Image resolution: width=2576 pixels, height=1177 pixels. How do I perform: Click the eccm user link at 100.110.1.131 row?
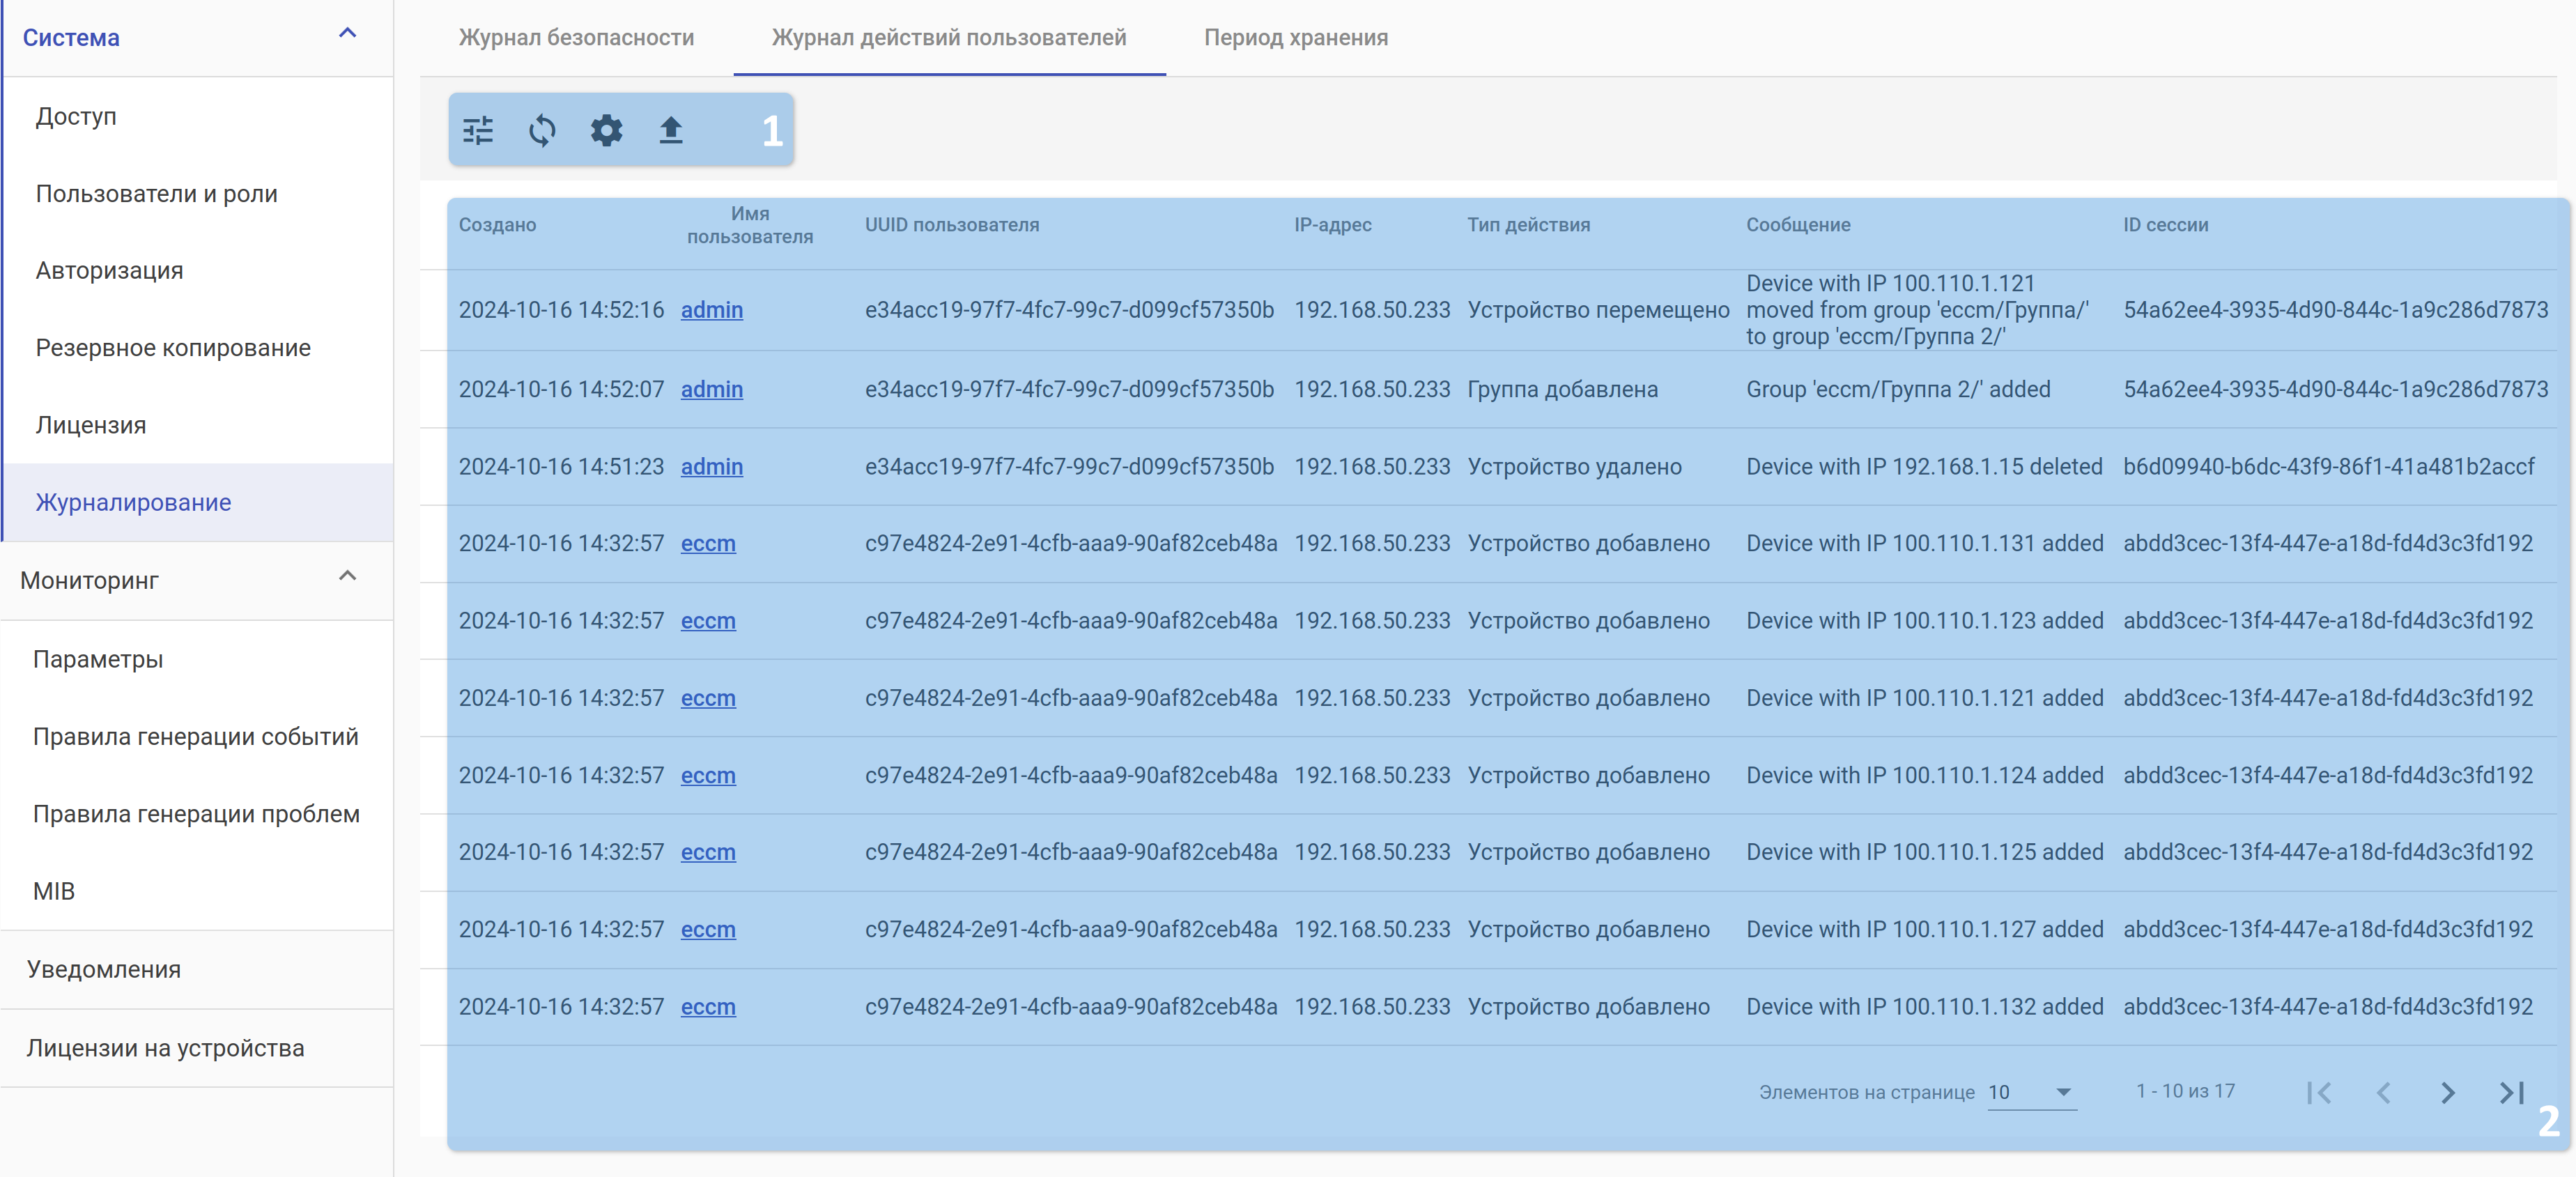(x=707, y=544)
